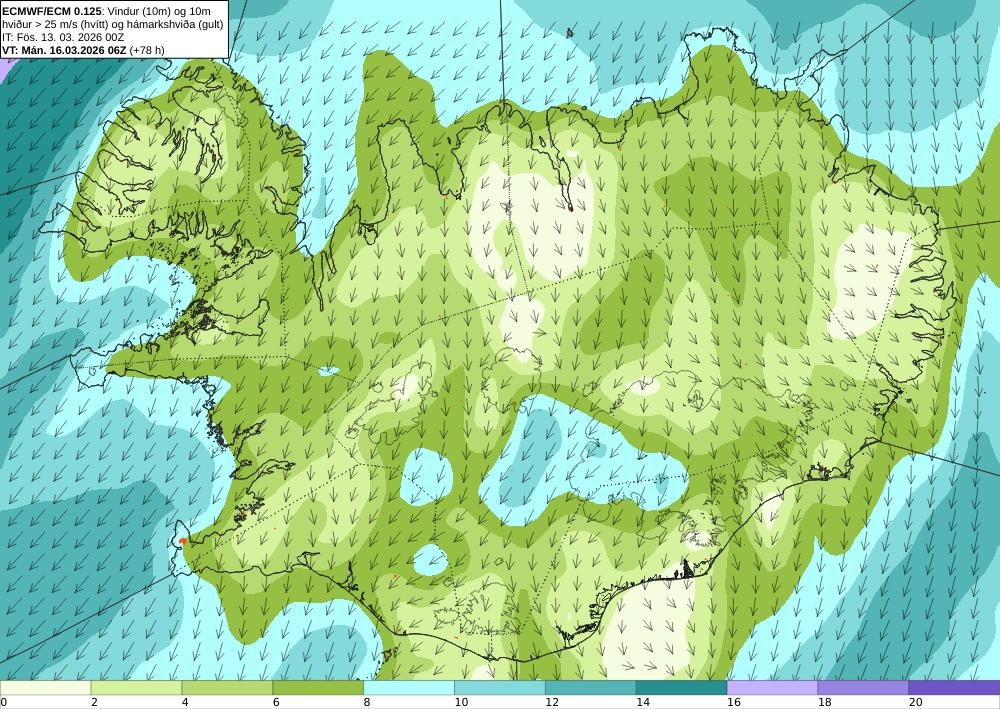This screenshot has height=709, width=1000.
Task: Click the legend scale label '2'
Action: 94,702
